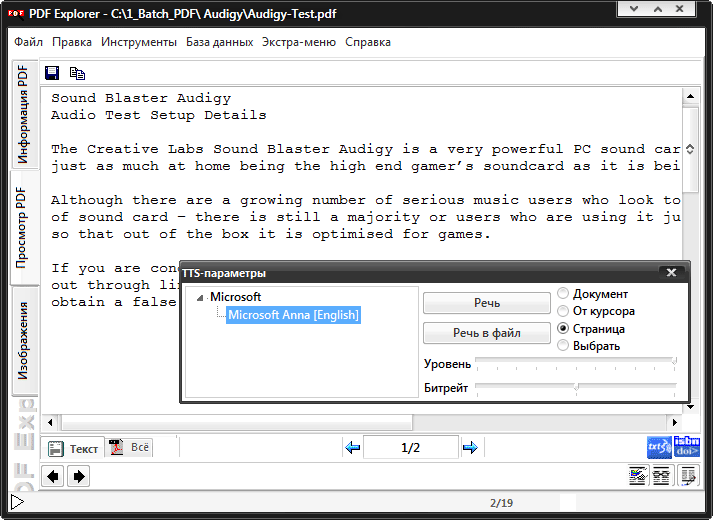Click horizontal scrollbar left arrow

click(50, 423)
